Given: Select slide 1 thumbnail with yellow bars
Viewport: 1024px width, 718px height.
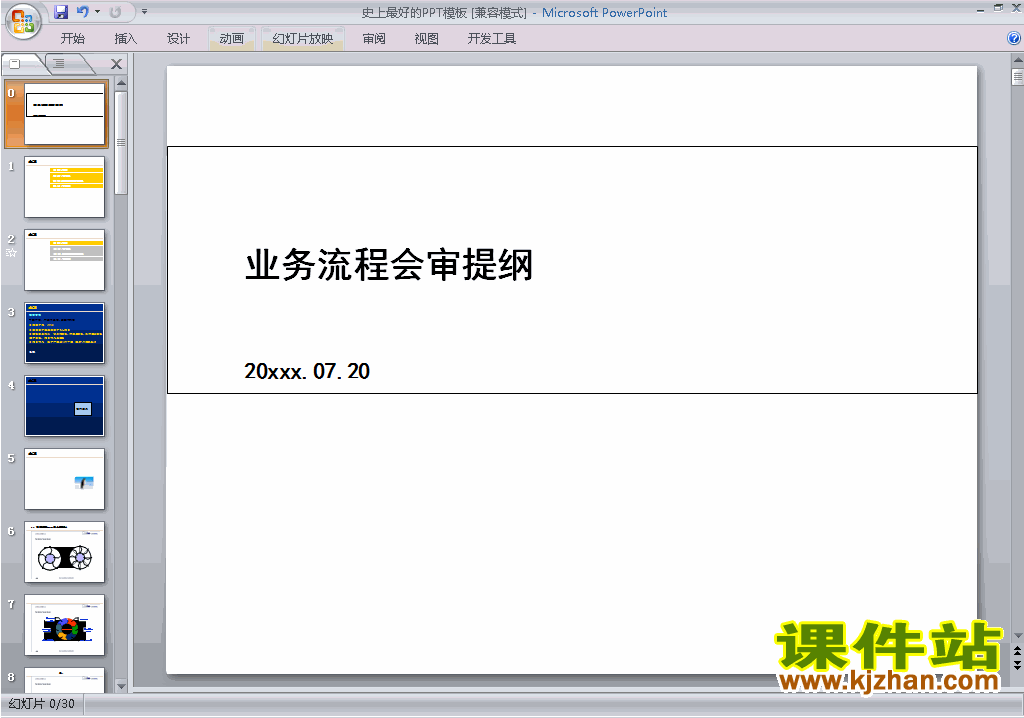Looking at the screenshot, I should (64, 187).
